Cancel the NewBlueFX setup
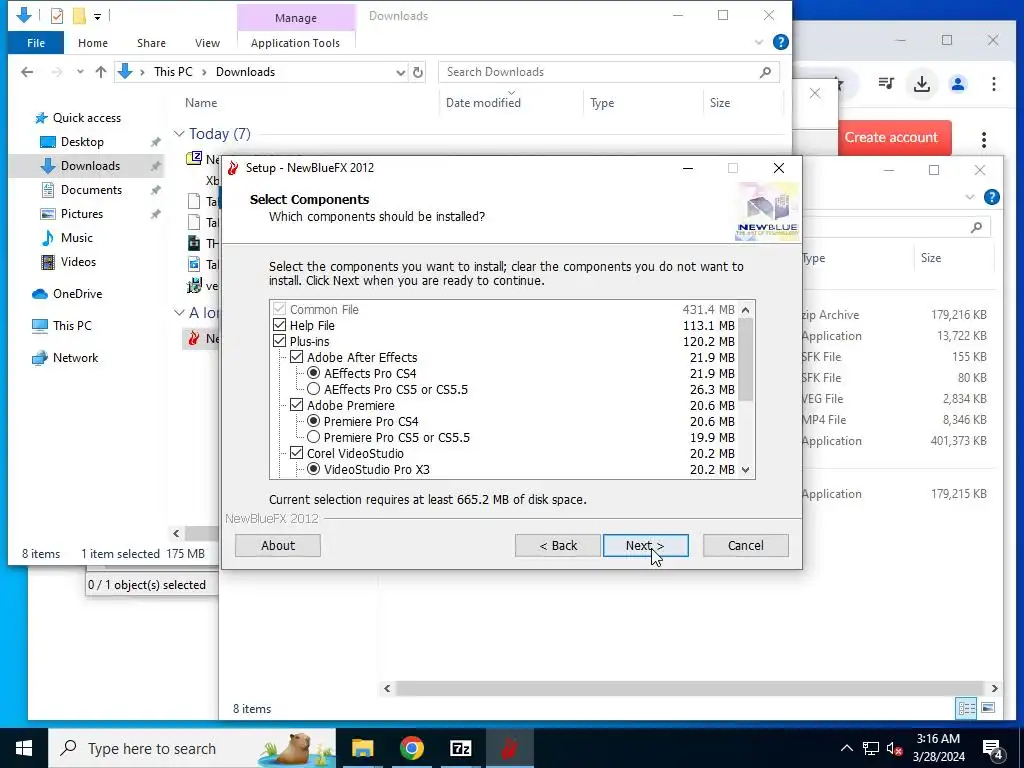The width and height of the screenshot is (1024, 768). (745, 545)
